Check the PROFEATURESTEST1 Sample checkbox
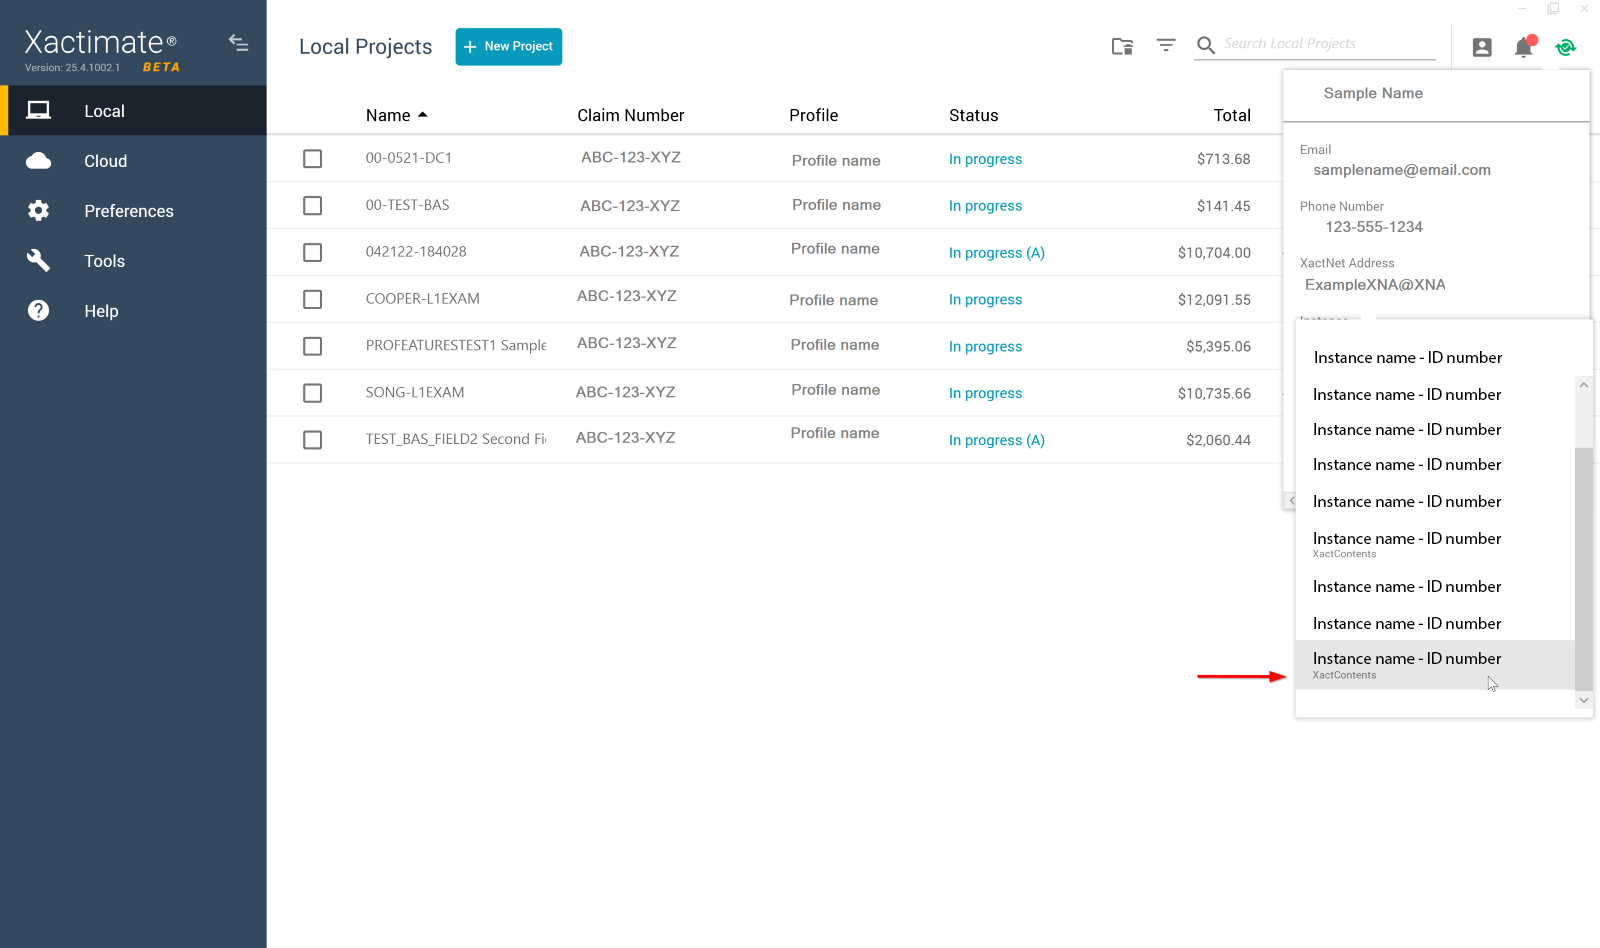 tap(312, 346)
